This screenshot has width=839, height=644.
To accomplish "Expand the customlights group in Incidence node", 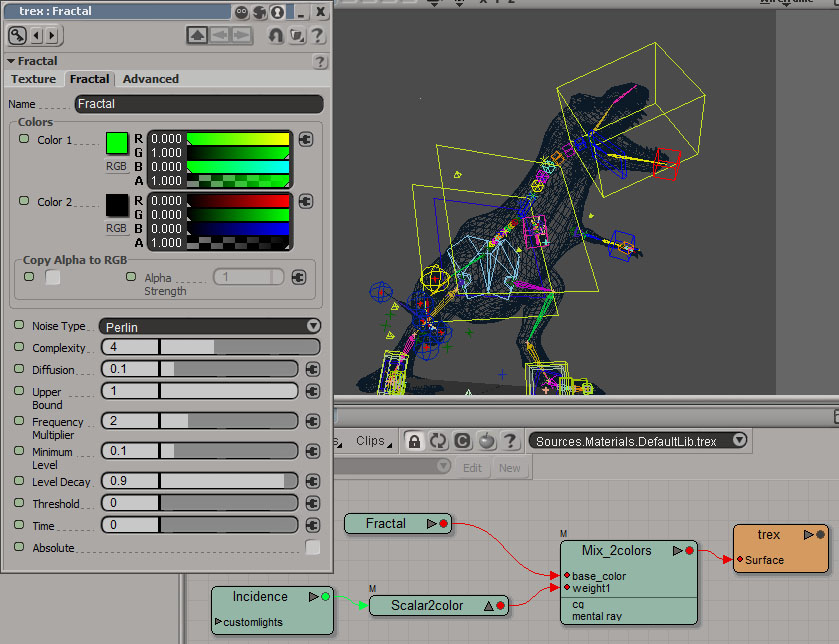I will 218,622.
